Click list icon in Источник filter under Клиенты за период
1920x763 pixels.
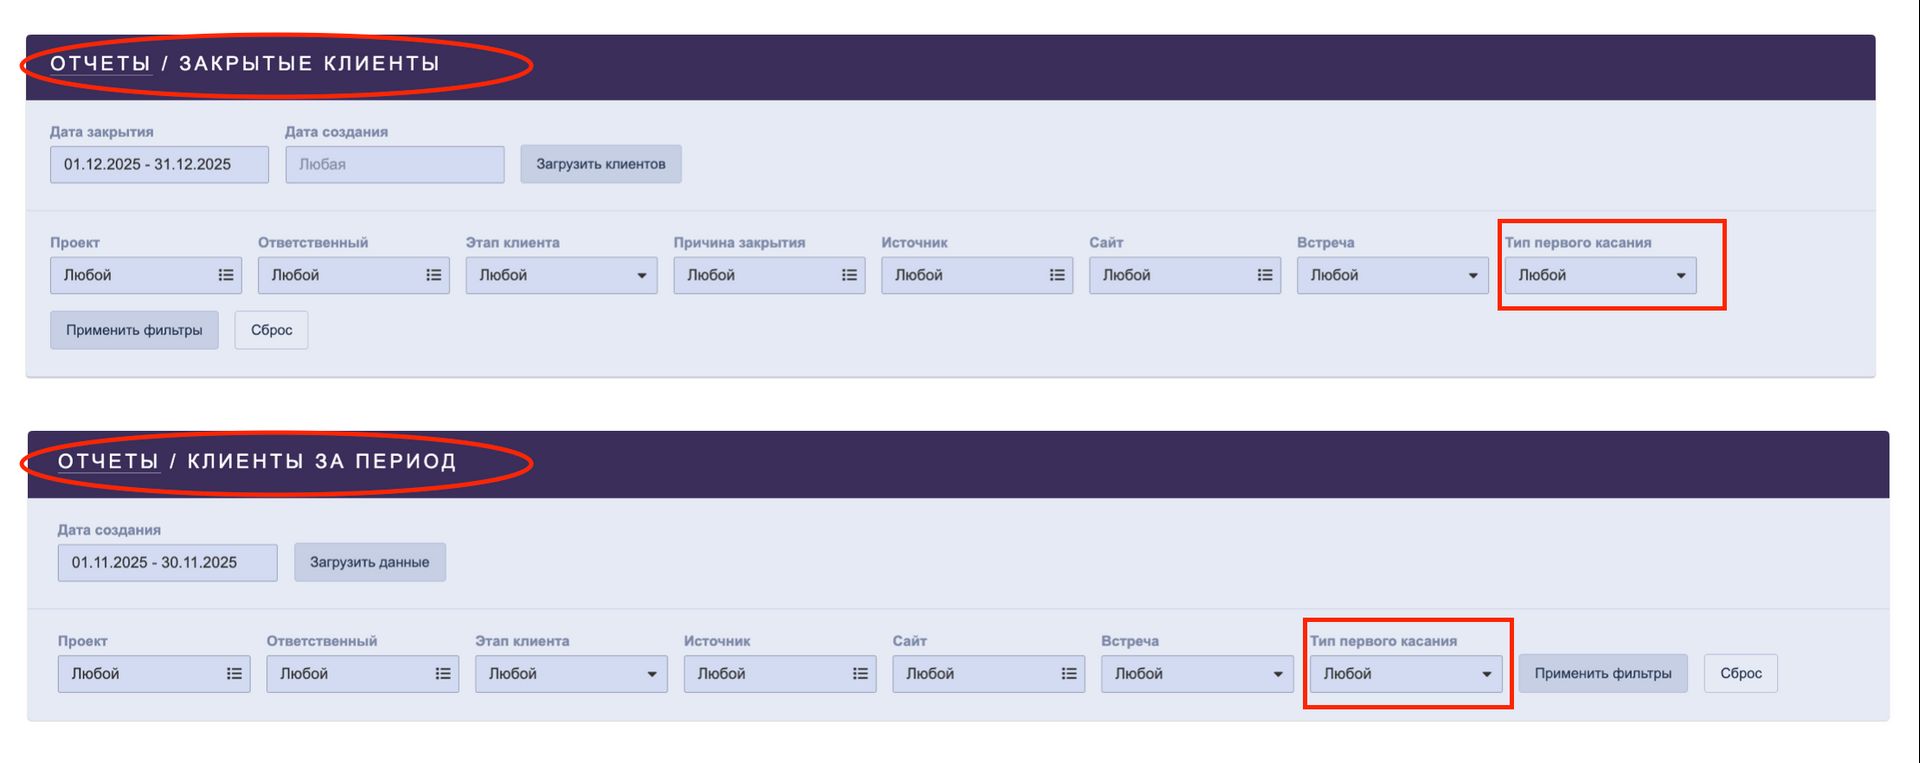click(x=860, y=674)
